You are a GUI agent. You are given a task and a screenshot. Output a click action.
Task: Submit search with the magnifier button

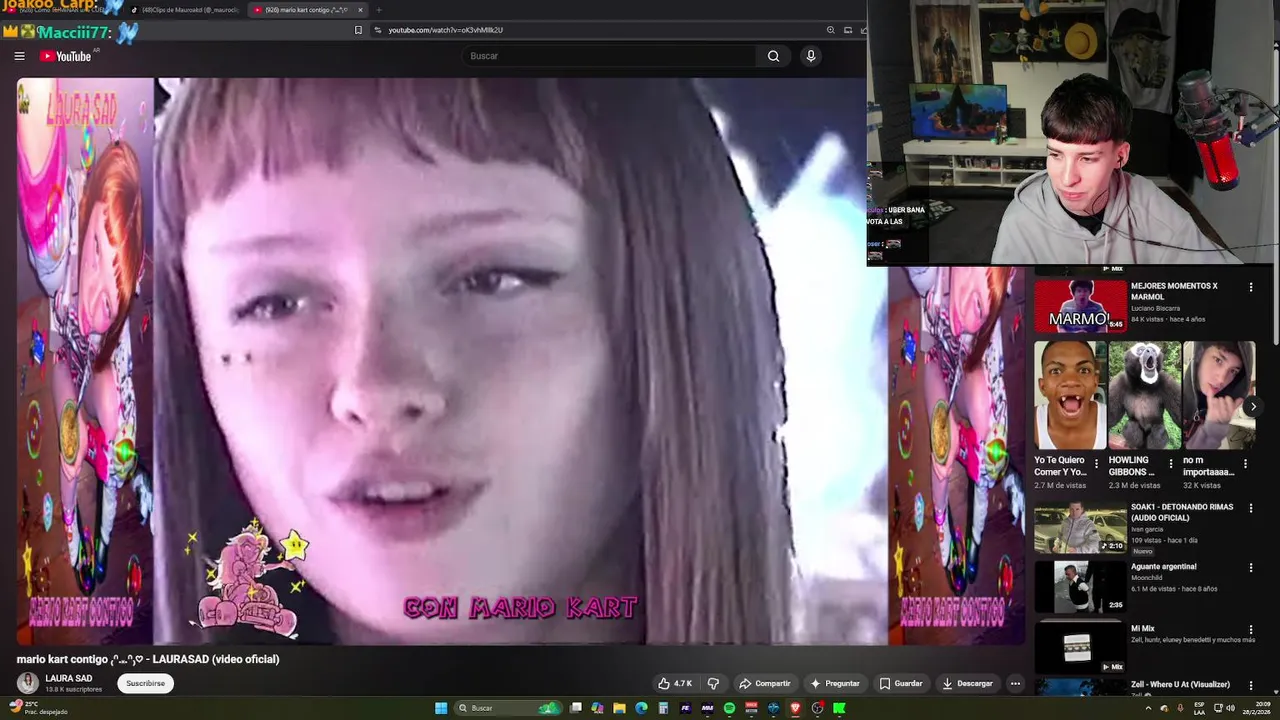(x=773, y=56)
